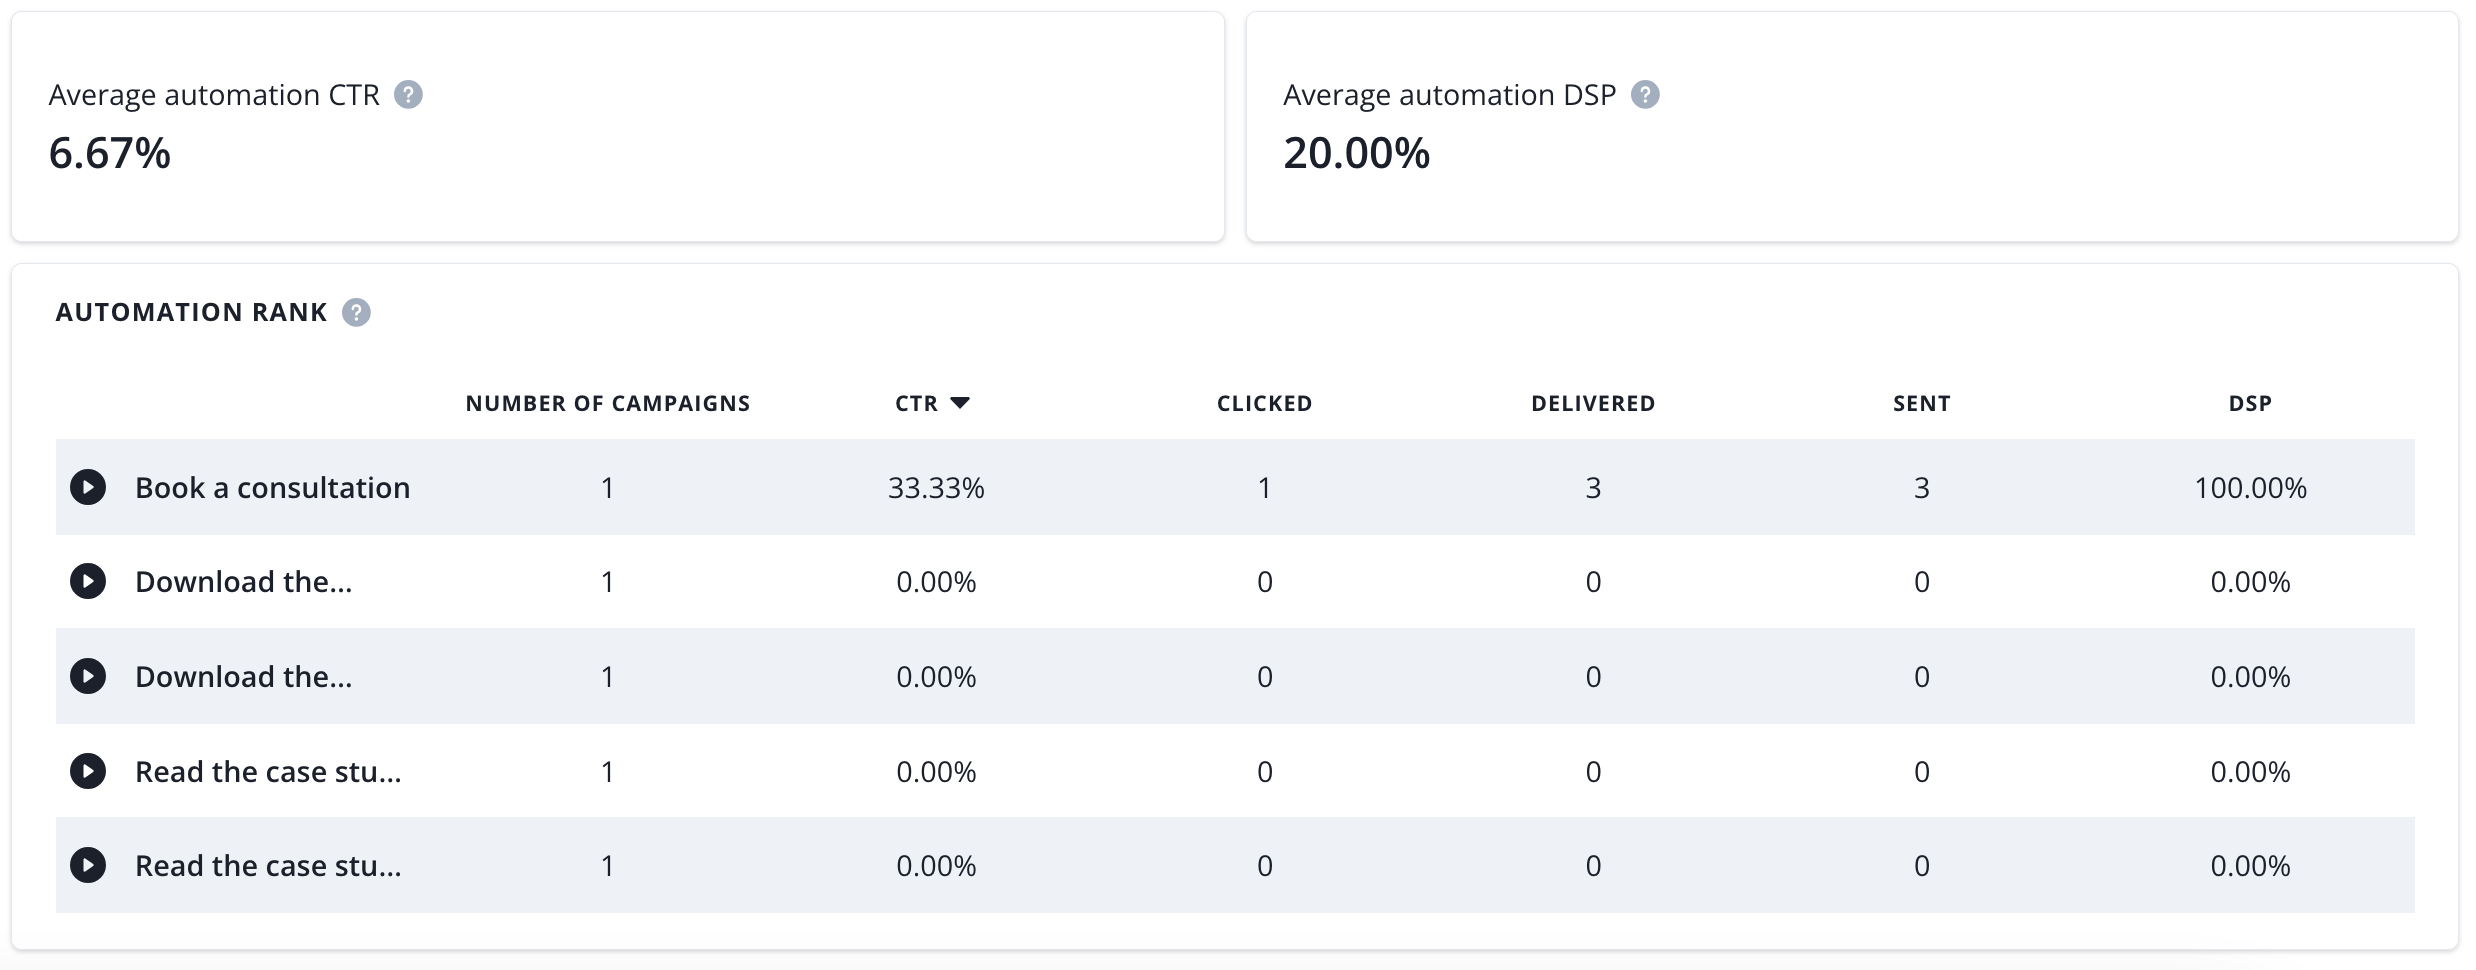
Task: Click the 100.00% DSP cell
Action: click(x=2250, y=488)
